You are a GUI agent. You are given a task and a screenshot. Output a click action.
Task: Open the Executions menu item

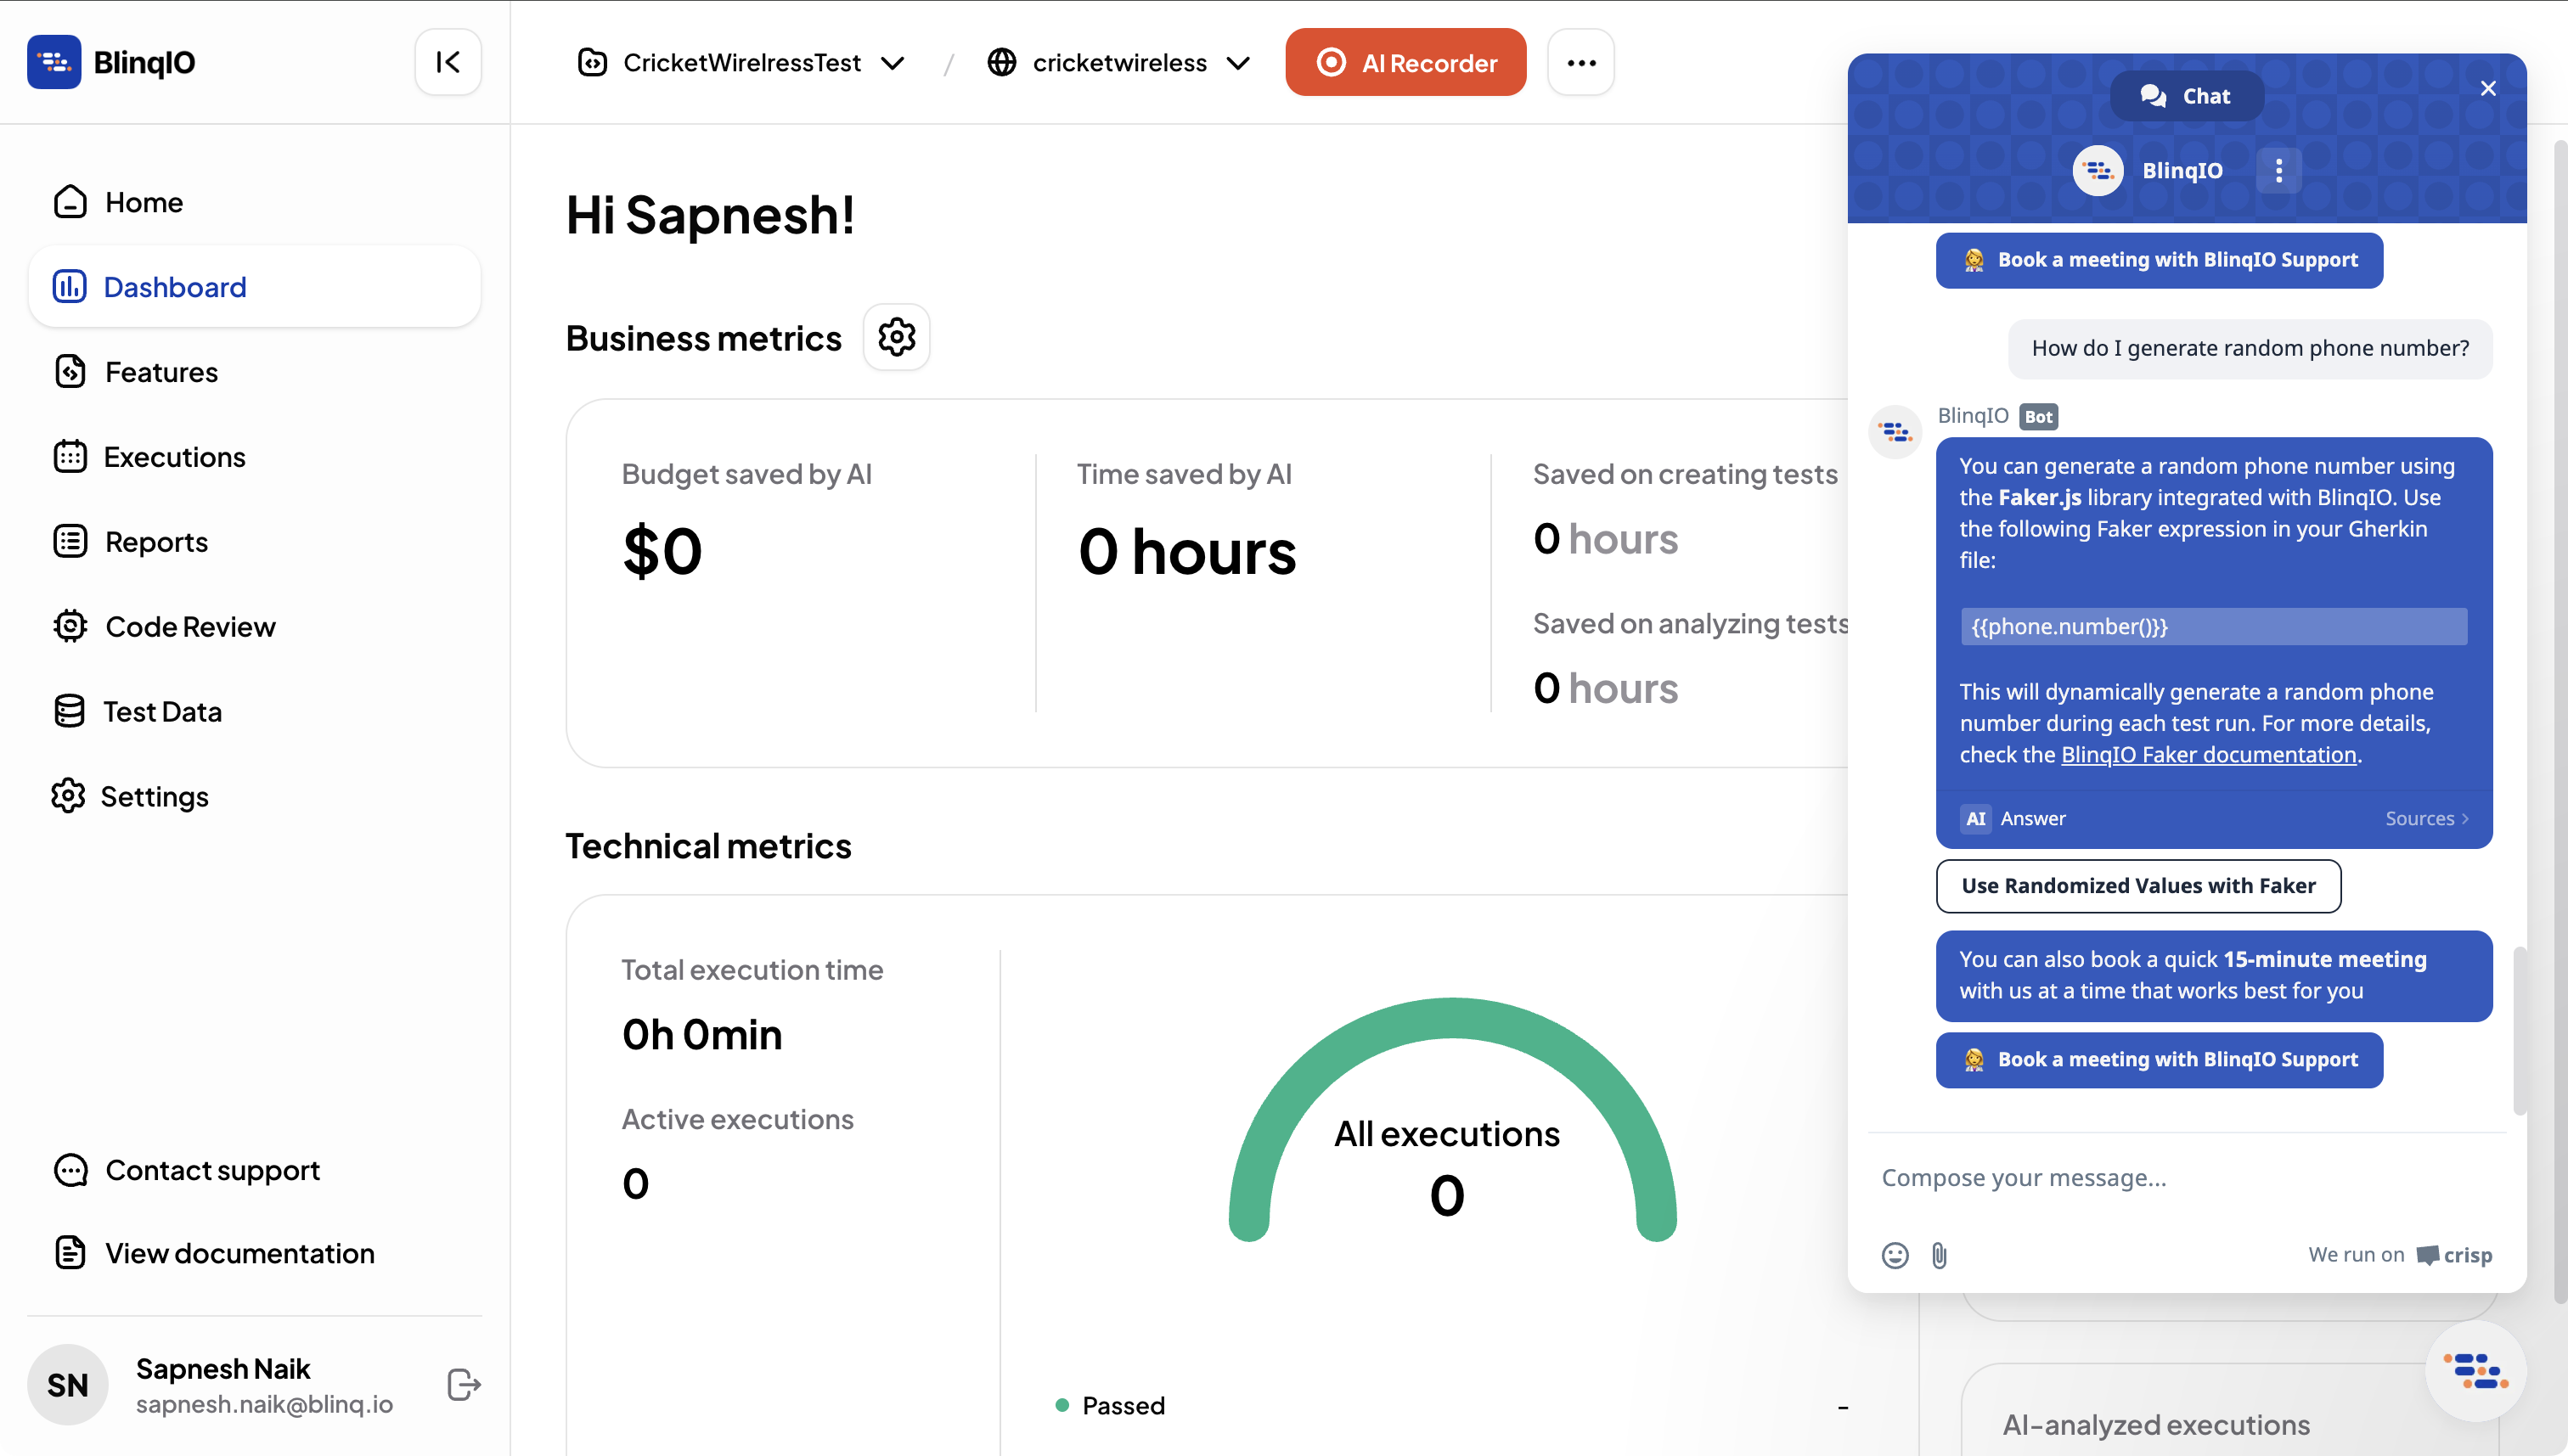click(x=174, y=457)
